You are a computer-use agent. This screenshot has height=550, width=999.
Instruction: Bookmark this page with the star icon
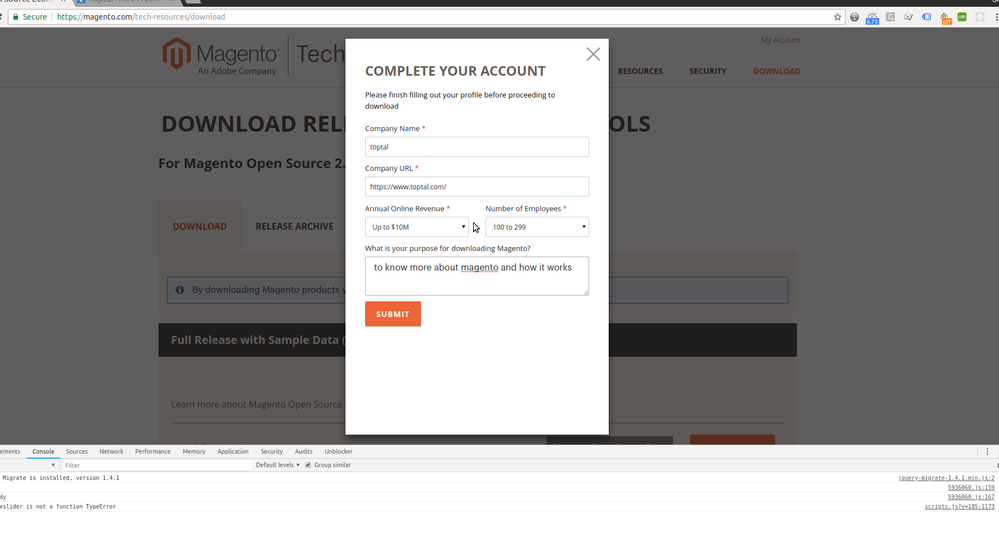(x=838, y=17)
